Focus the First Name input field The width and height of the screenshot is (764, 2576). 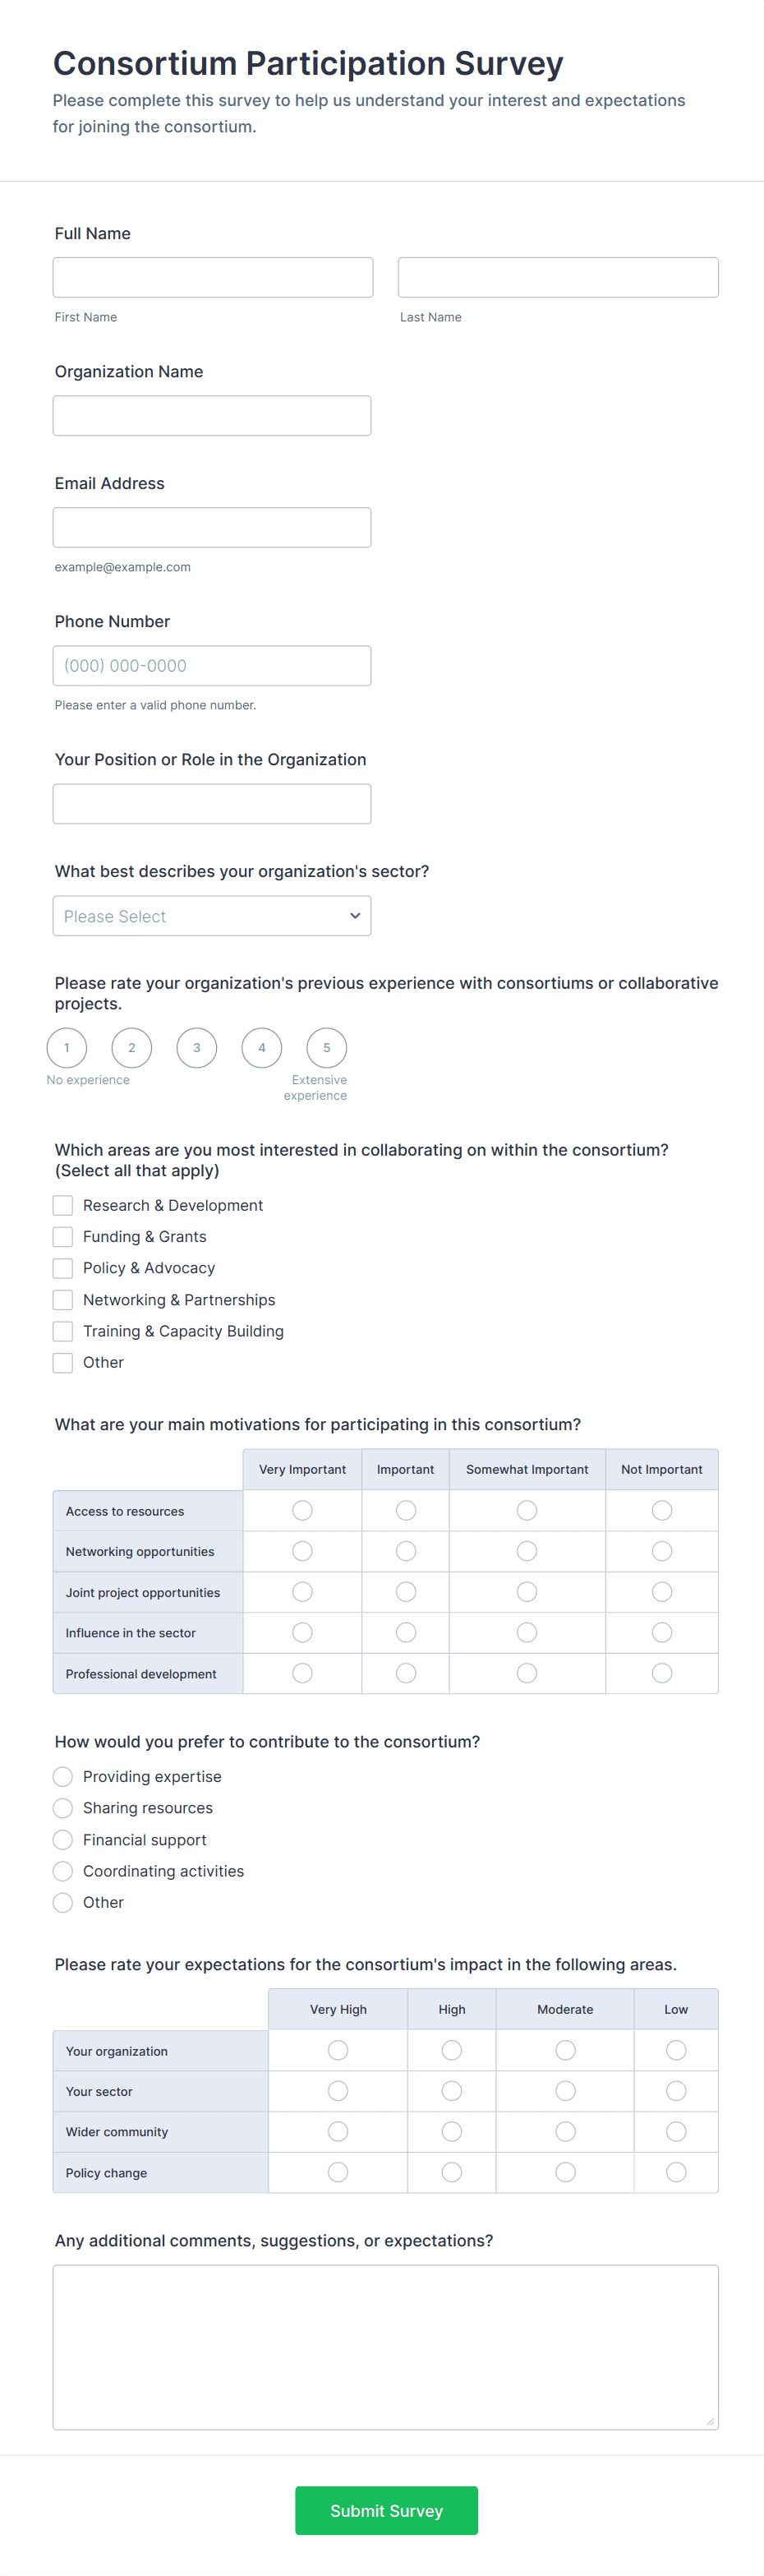213,277
